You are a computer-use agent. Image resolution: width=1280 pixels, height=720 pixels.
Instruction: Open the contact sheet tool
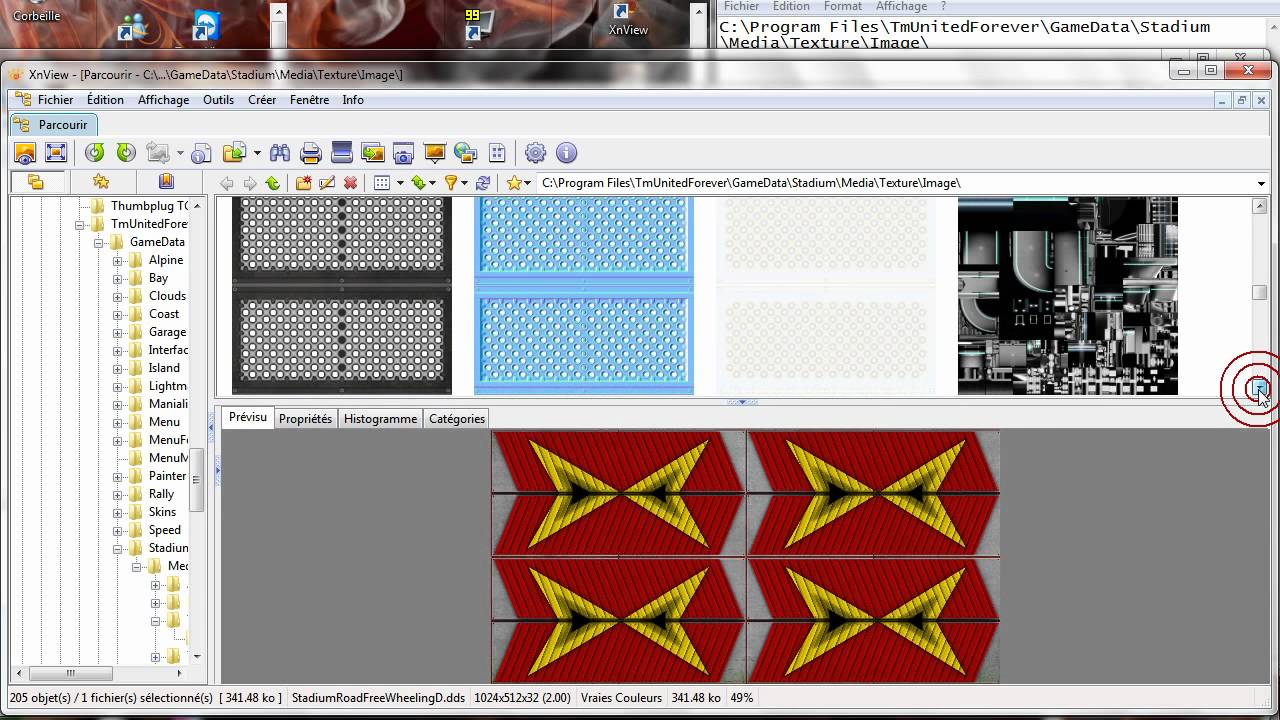tap(497, 153)
